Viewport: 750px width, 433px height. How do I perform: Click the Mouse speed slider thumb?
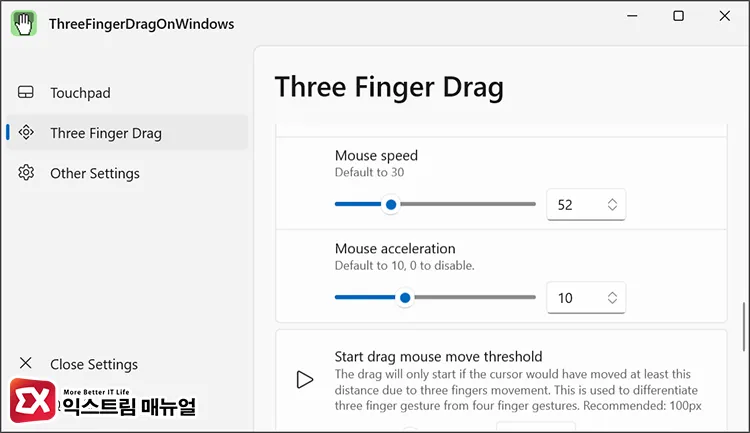click(x=391, y=205)
